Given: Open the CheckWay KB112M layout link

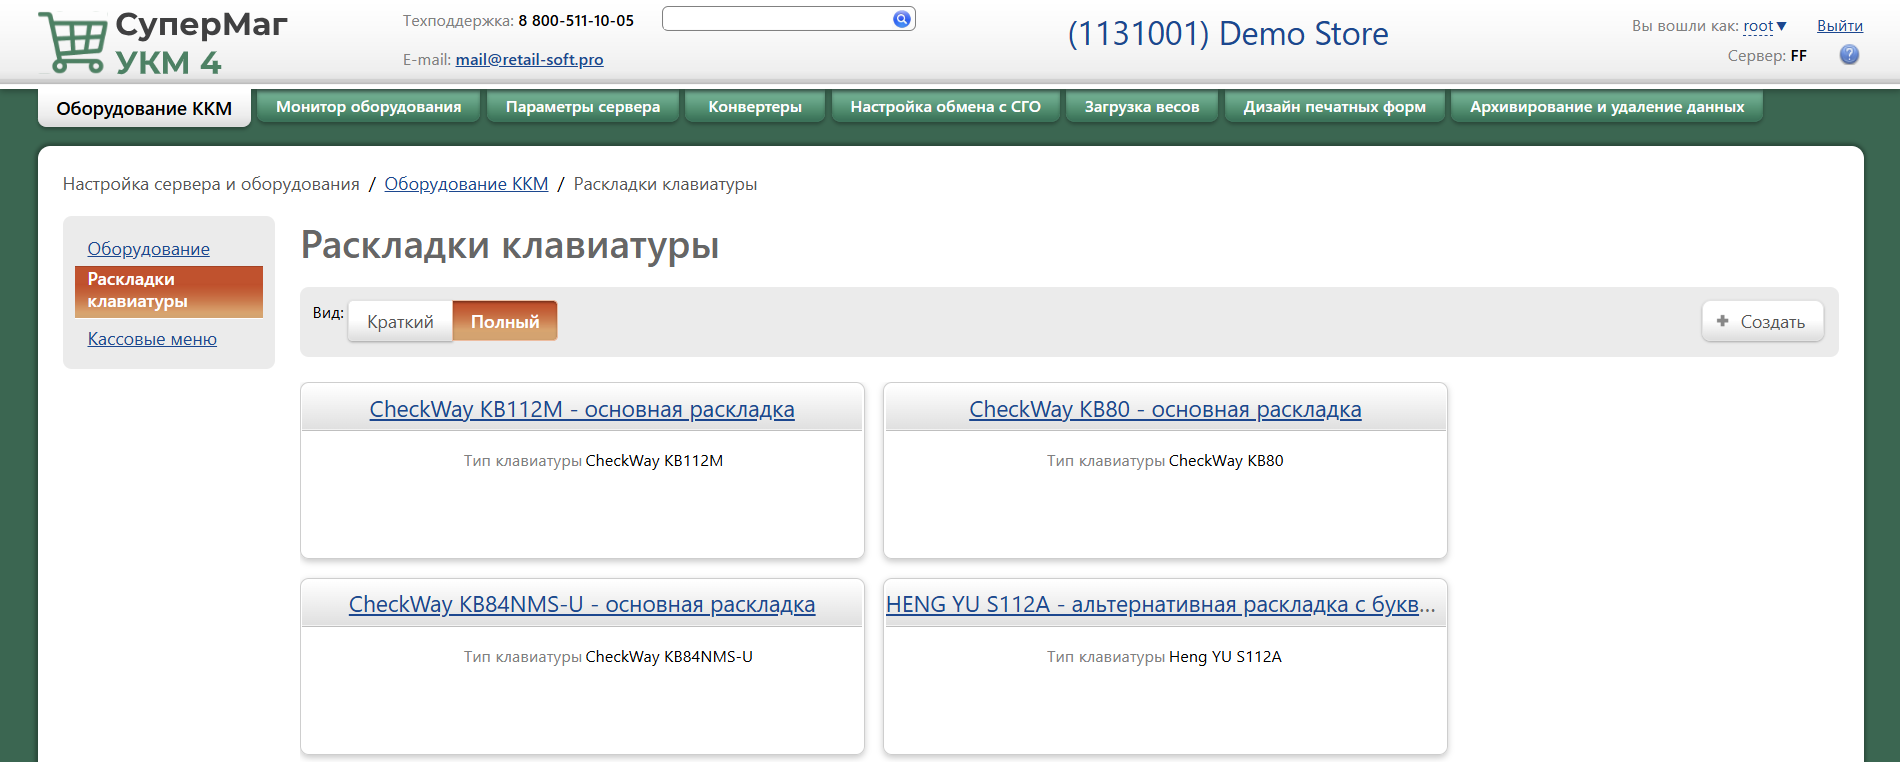Looking at the screenshot, I should click(x=581, y=410).
